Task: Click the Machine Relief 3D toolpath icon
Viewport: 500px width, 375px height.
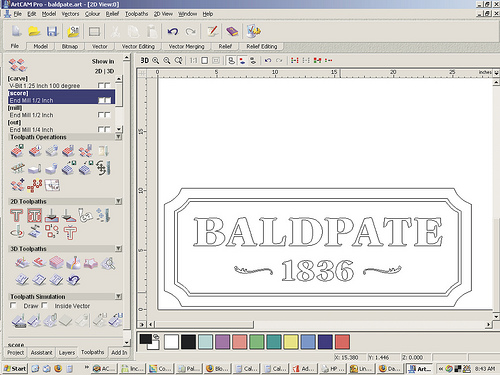Action: coord(21,263)
